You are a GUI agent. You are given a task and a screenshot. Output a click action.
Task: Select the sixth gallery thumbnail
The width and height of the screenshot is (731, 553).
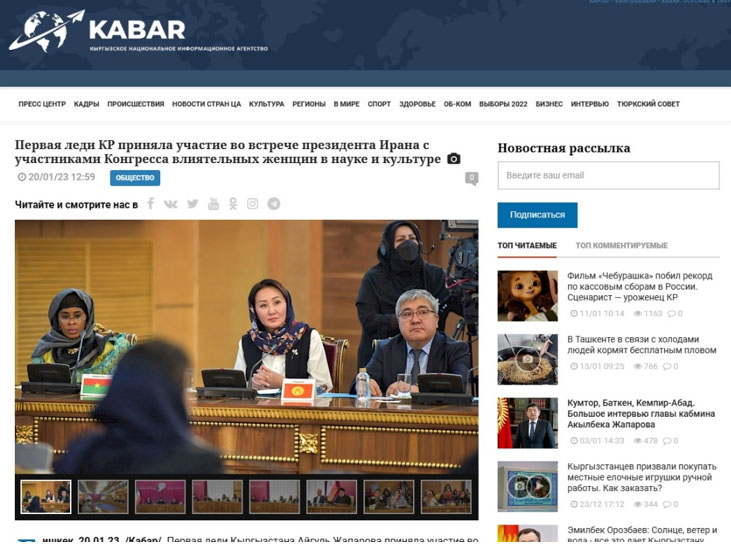tap(331, 497)
